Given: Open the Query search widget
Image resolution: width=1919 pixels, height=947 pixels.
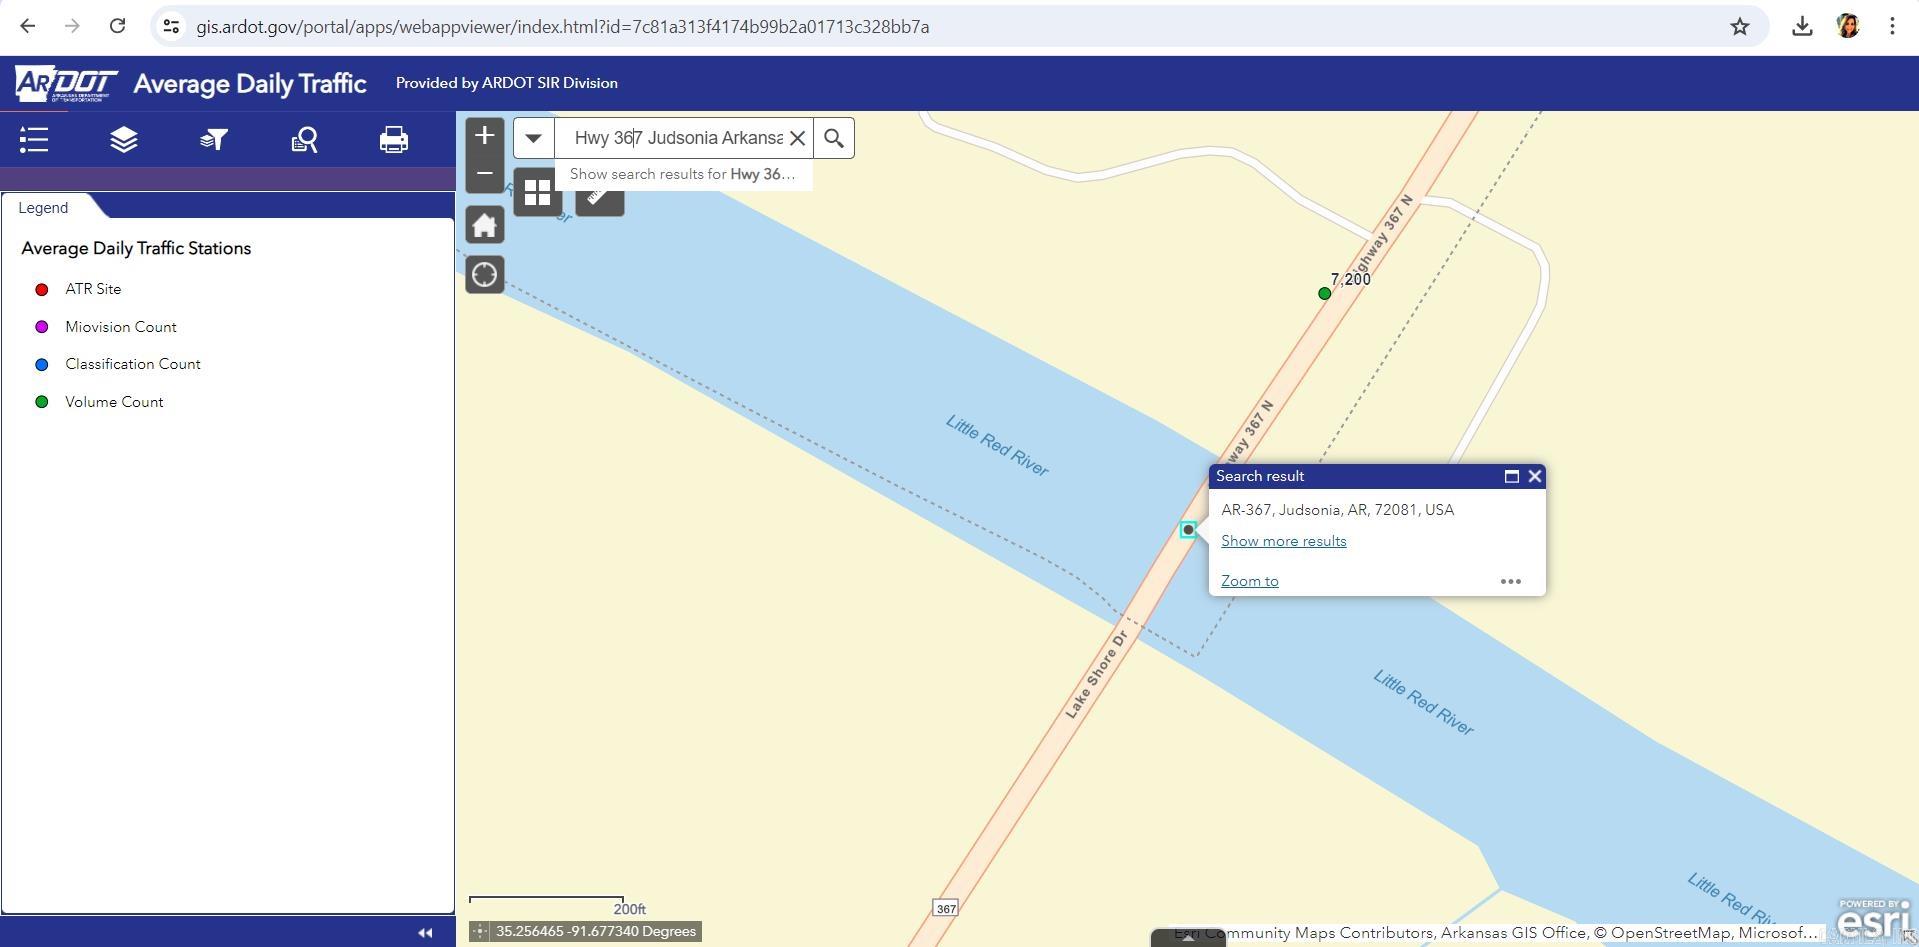Looking at the screenshot, I should [x=304, y=140].
